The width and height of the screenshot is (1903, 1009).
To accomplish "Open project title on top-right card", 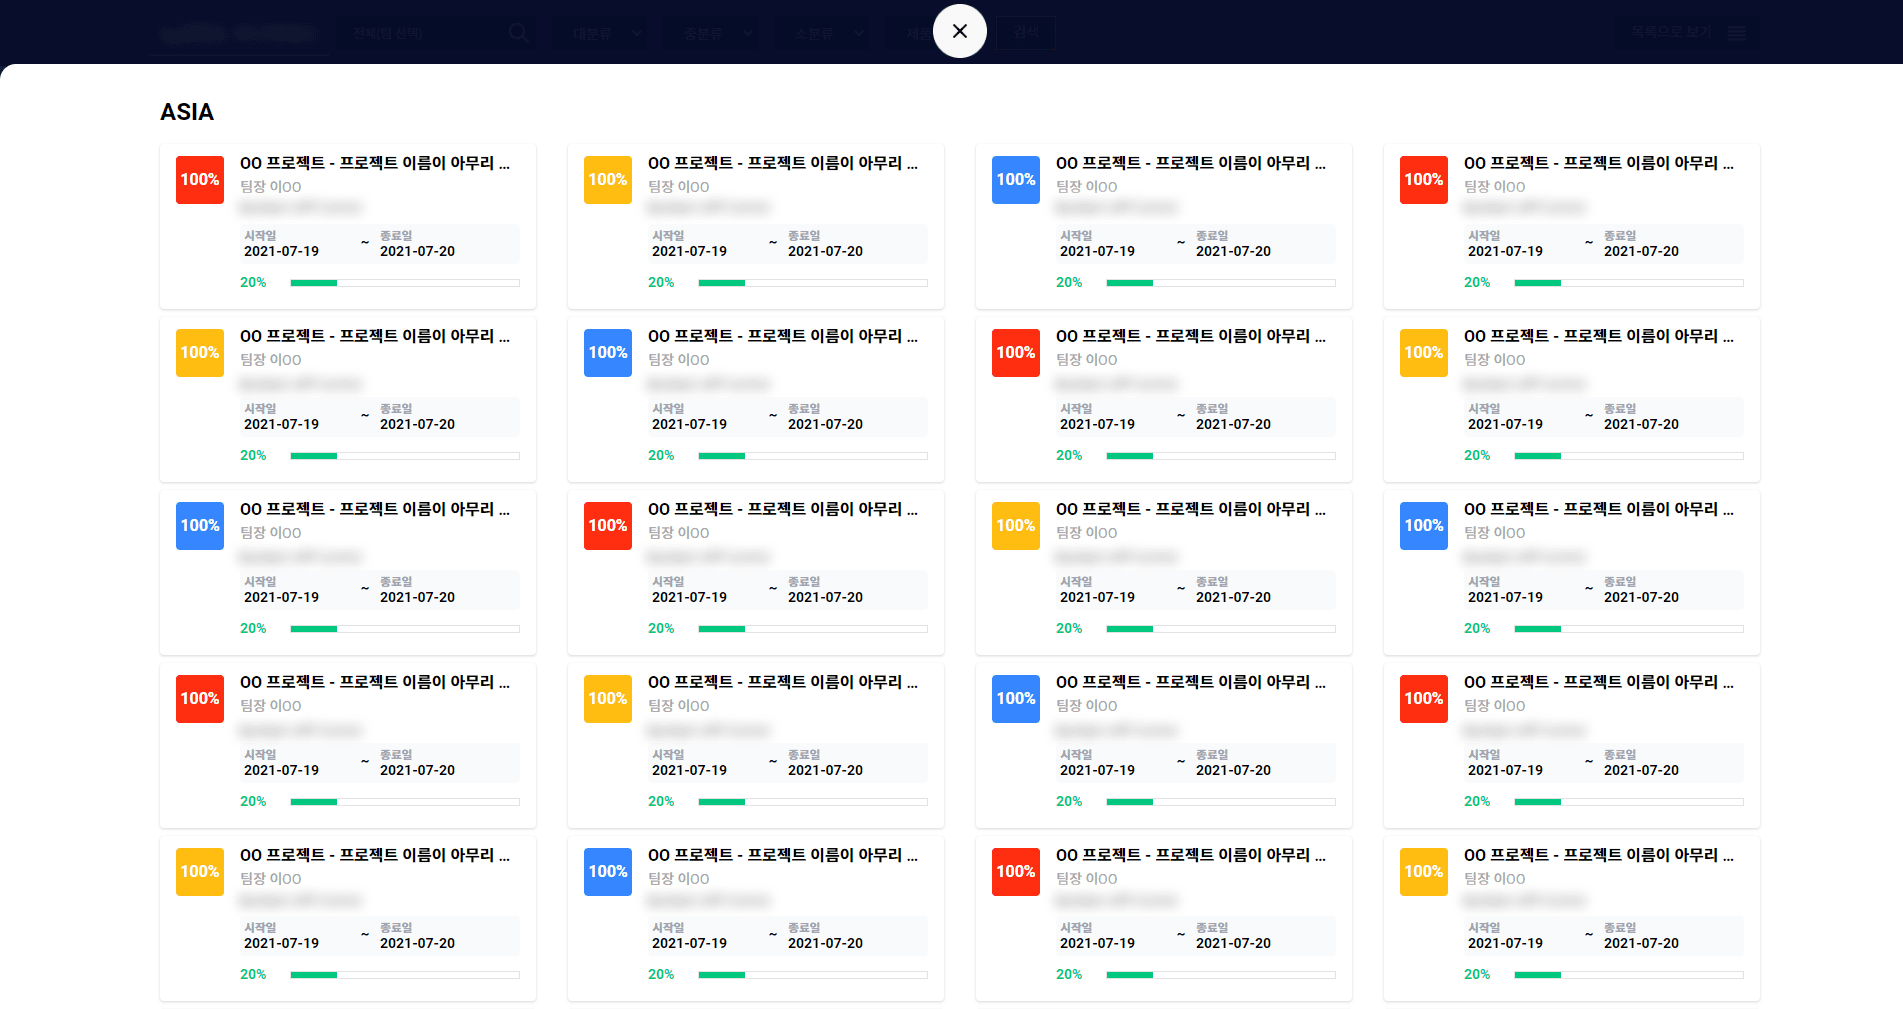I will pyautogui.click(x=1598, y=163).
